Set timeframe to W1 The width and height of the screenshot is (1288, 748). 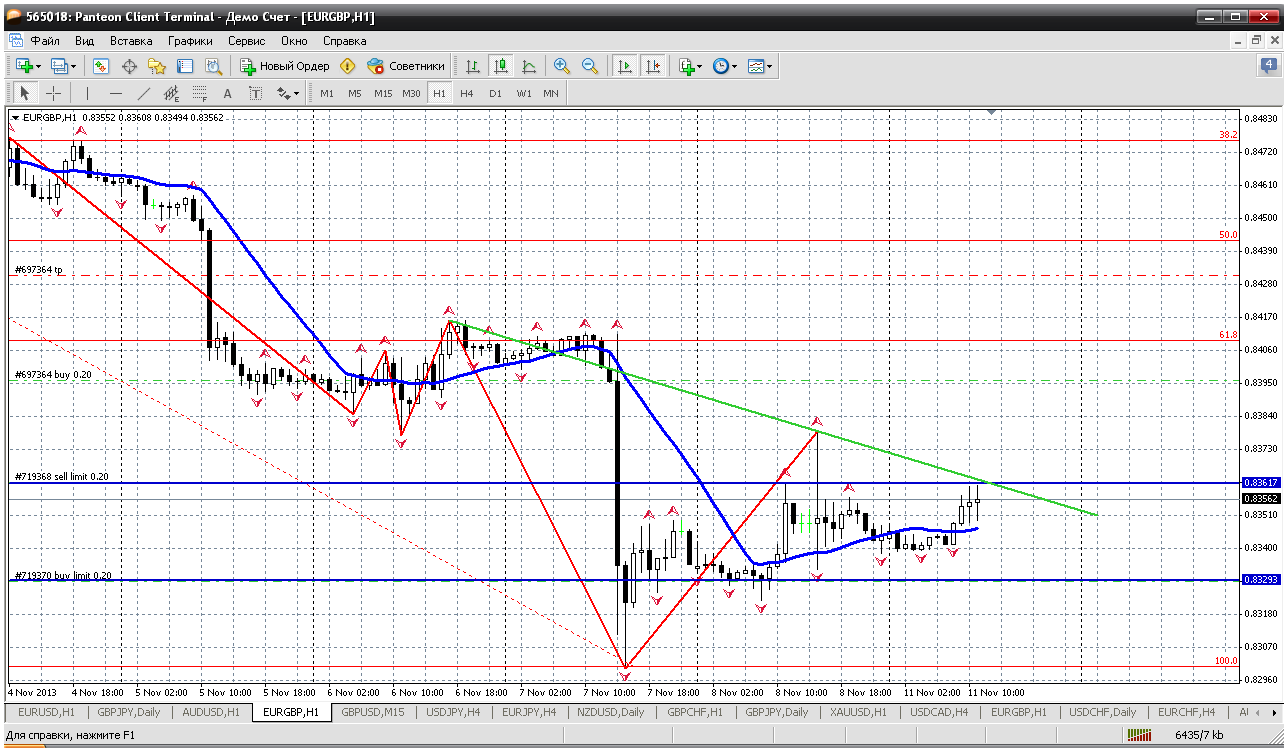point(524,93)
